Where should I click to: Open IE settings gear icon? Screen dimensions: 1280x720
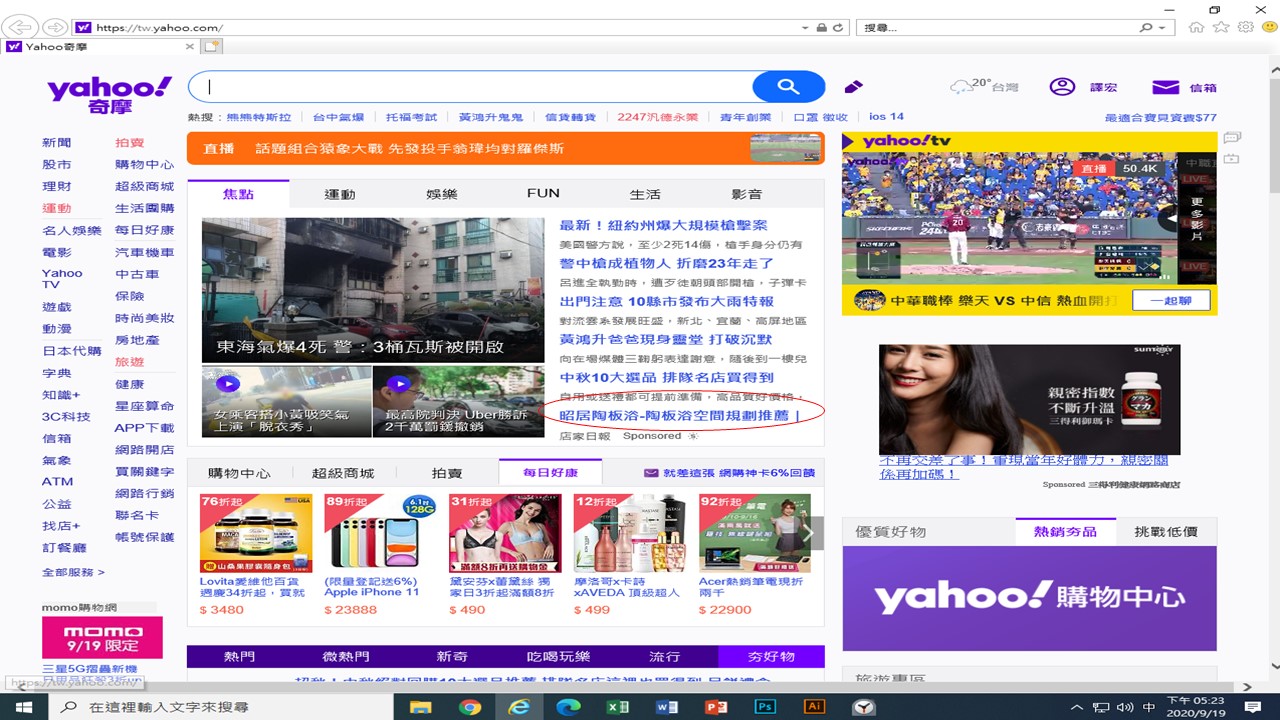click(1246, 27)
